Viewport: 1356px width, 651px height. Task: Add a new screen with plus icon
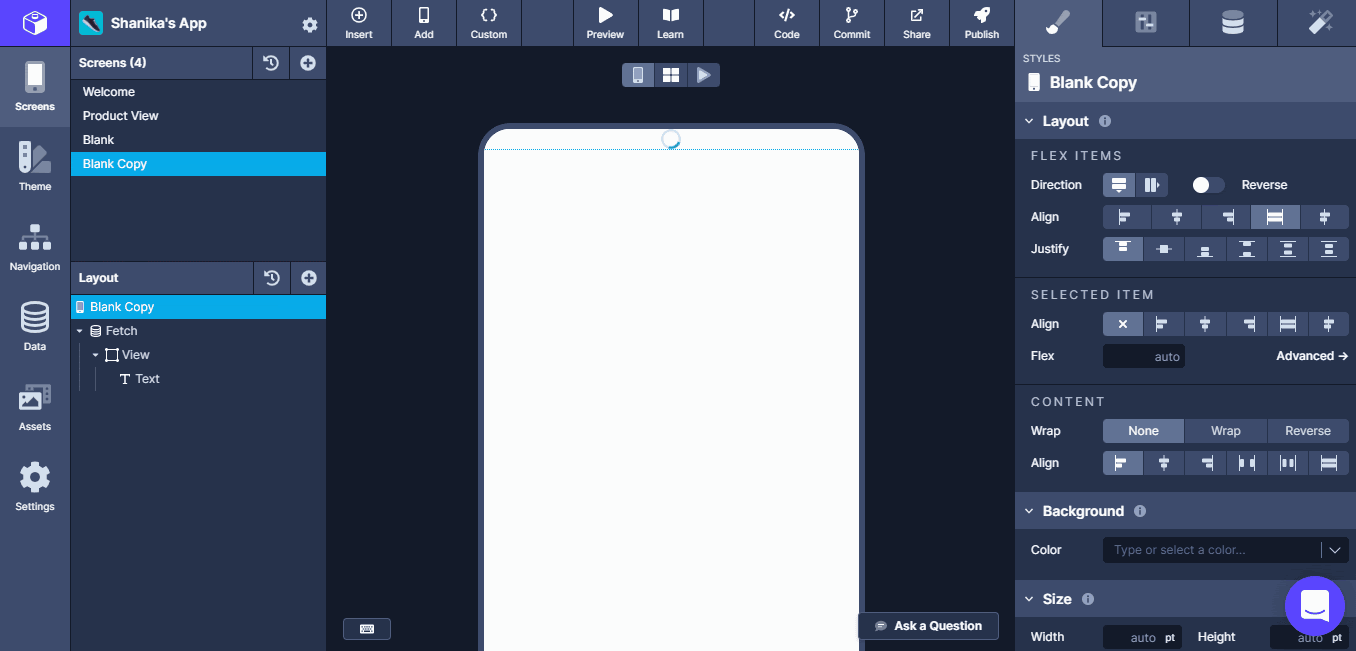(x=308, y=63)
